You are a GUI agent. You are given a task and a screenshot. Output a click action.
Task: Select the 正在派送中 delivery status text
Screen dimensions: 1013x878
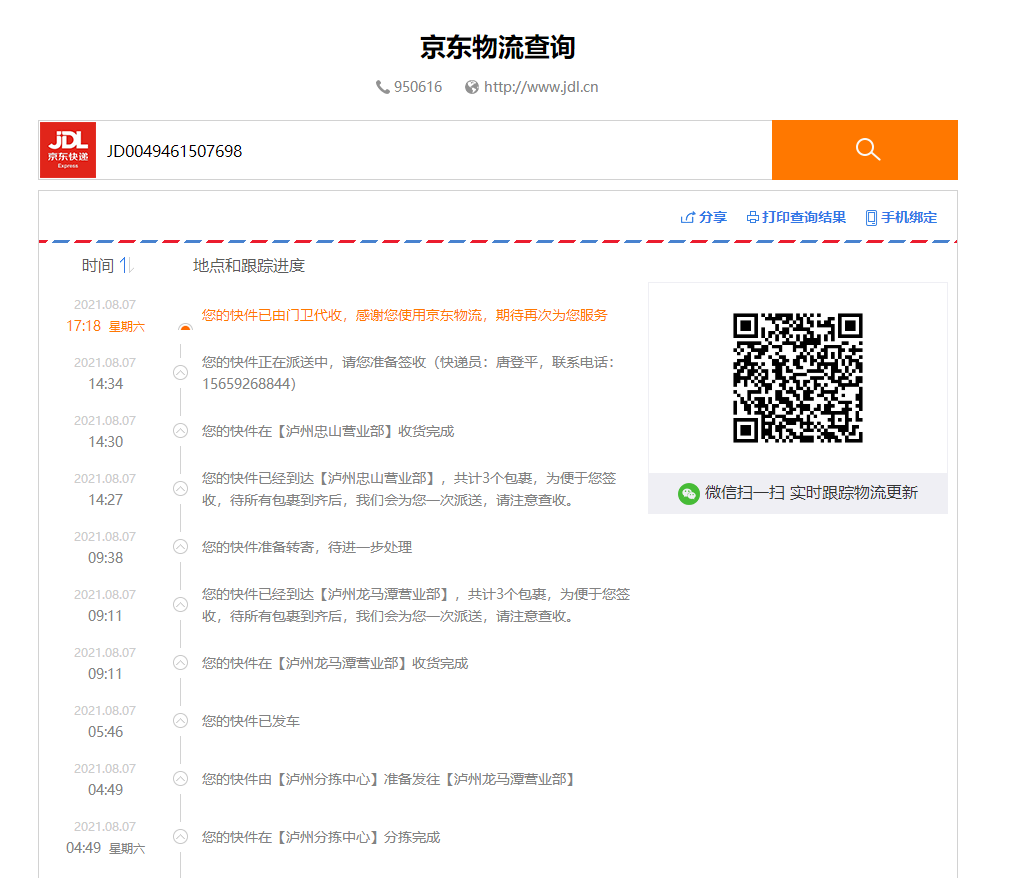pyautogui.click(x=408, y=373)
